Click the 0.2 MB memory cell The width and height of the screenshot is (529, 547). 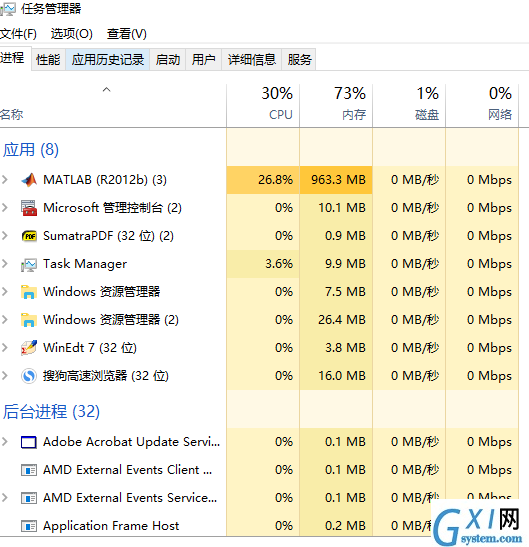(x=336, y=526)
